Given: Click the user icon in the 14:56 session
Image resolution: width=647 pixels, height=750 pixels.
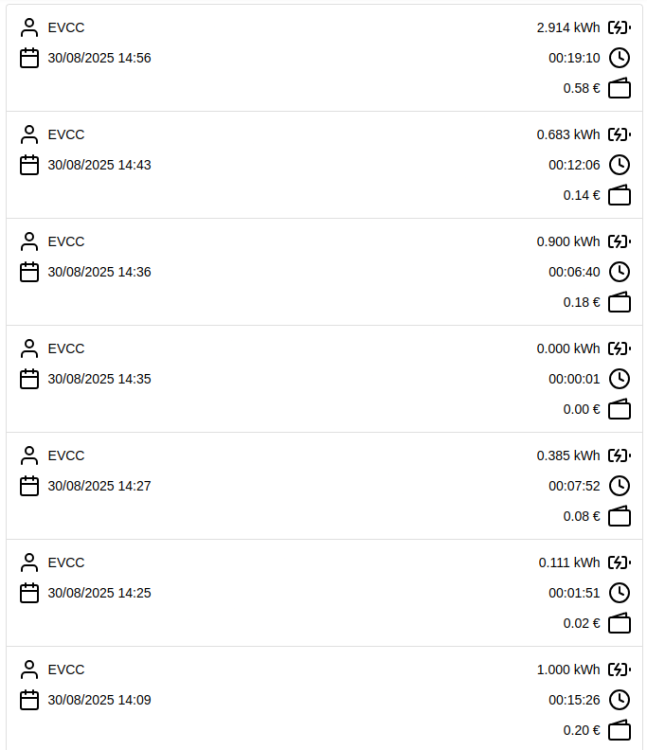Looking at the screenshot, I should tap(29, 28).
